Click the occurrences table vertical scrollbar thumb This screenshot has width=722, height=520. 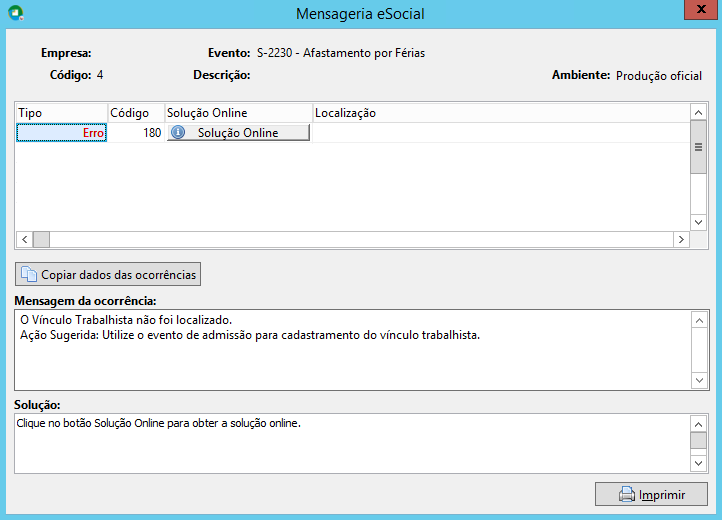click(x=699, y=147)
